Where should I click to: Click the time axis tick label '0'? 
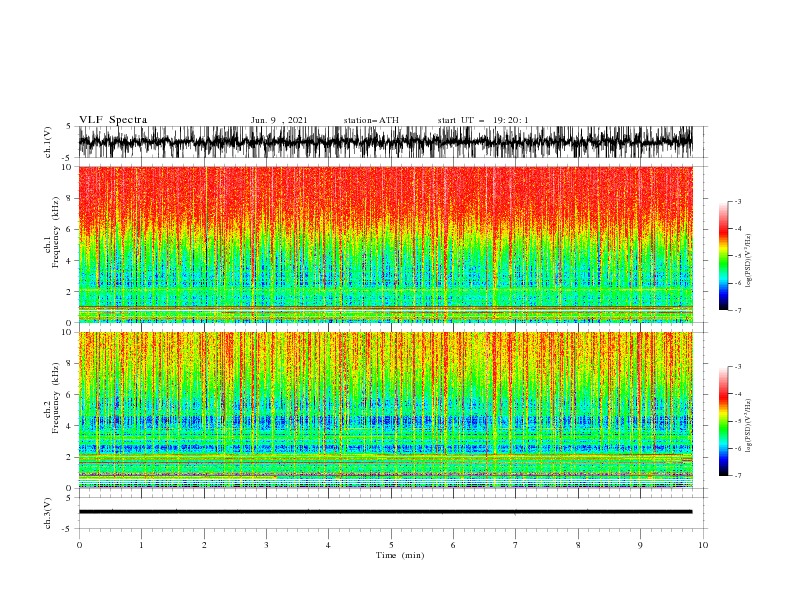tap(79, 545)
